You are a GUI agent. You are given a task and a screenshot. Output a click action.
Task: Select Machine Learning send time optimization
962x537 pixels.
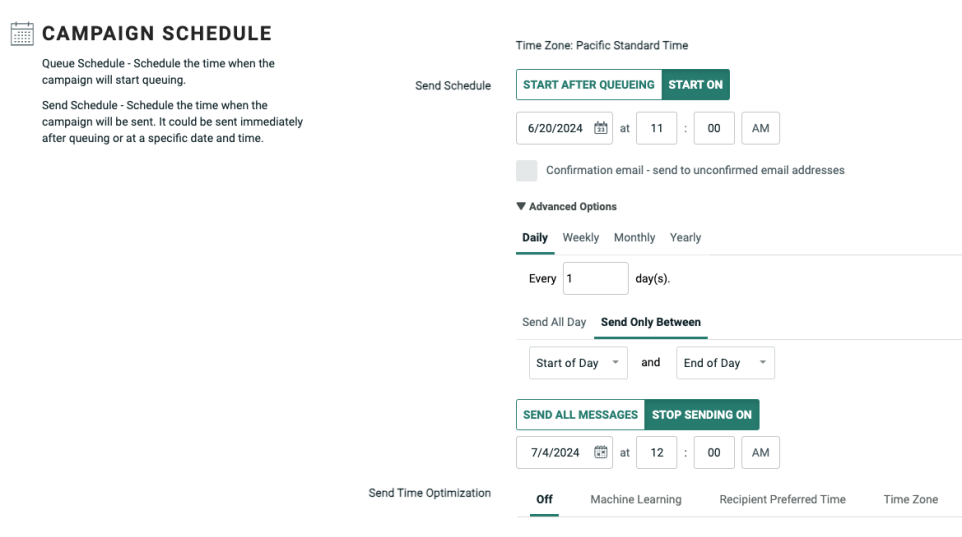[x=635, y=499]
